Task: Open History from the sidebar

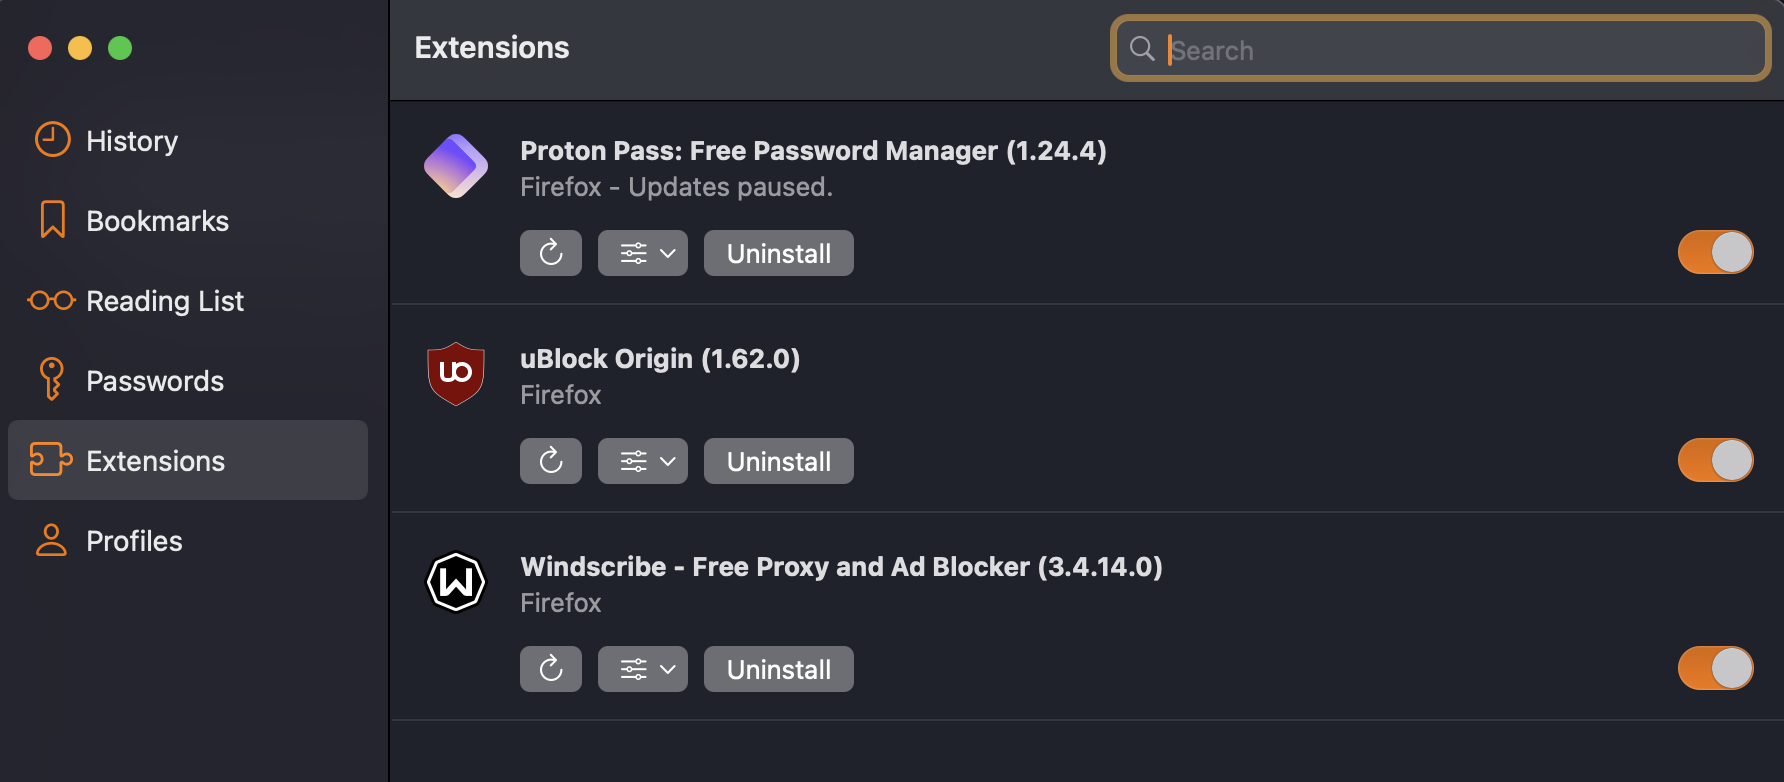Action: tap(131, 141)
